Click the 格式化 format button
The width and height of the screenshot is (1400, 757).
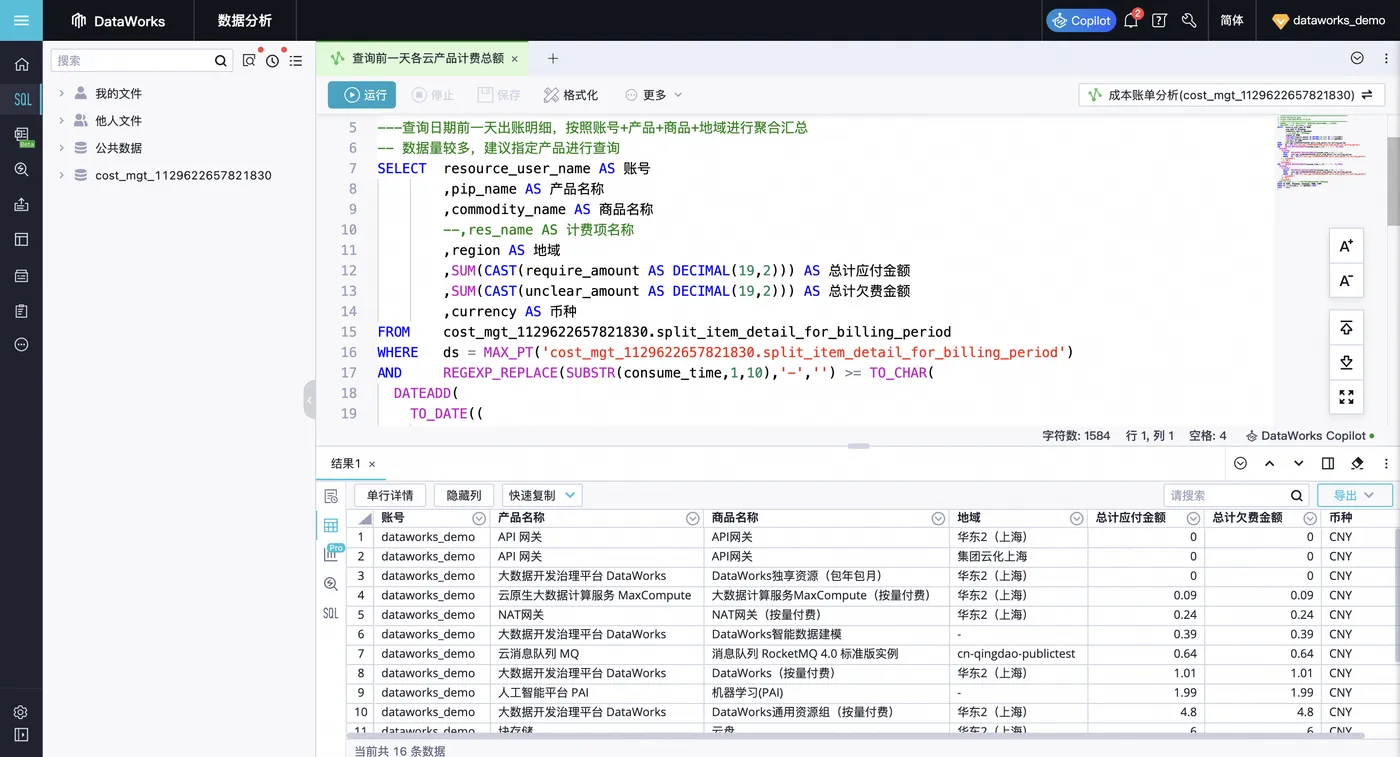point(571,95)
